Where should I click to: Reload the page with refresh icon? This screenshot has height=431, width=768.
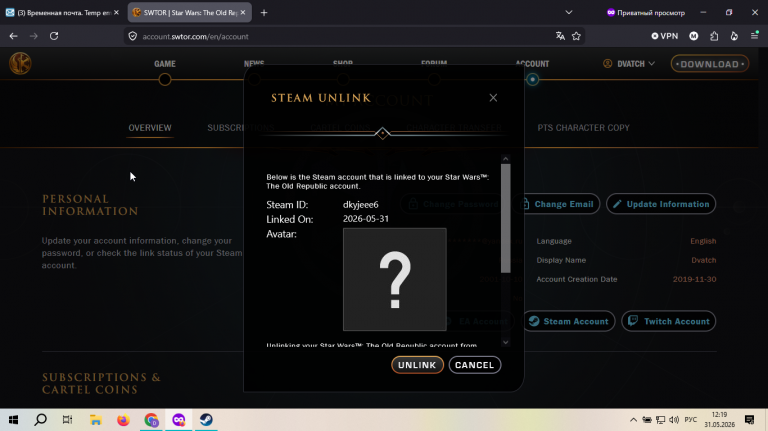click(x=54, y=36)
